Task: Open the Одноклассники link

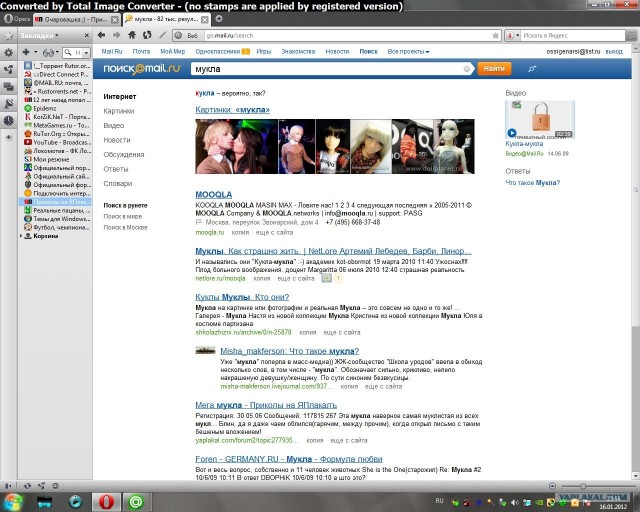Action: pos(218,51)
